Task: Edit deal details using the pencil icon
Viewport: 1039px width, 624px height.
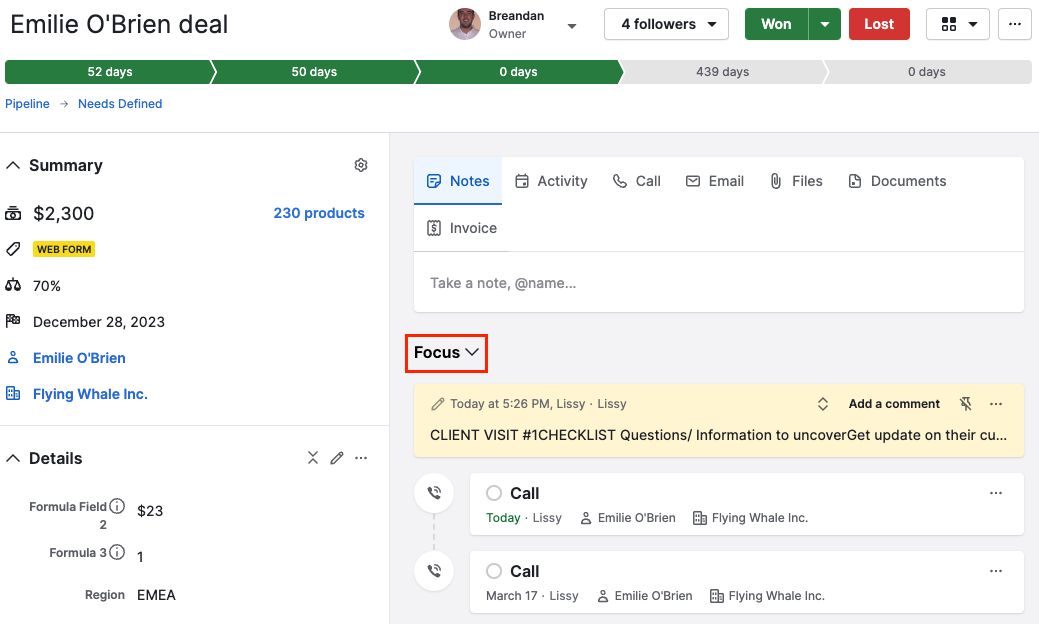Action: click(x=337, y=457)
